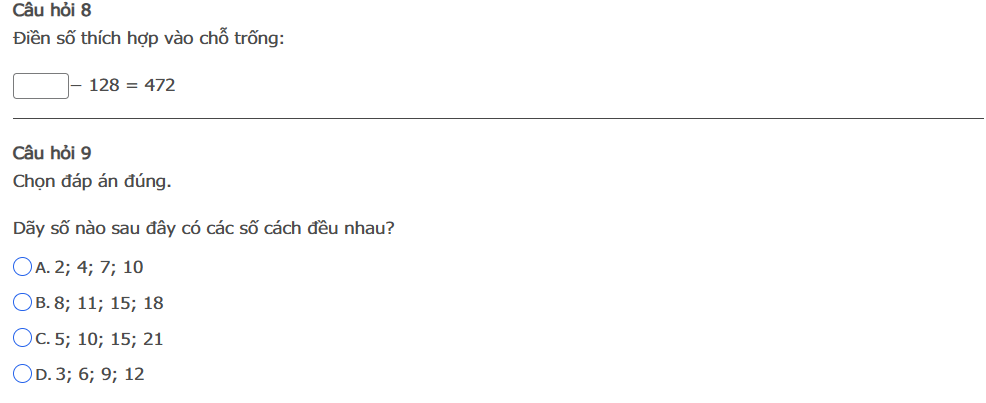The height and width of the screenshot is (403, 986).
Task: Click instruction "Điền số thích hợp vào chỗ trống"
Action: [x=148, y=40]
